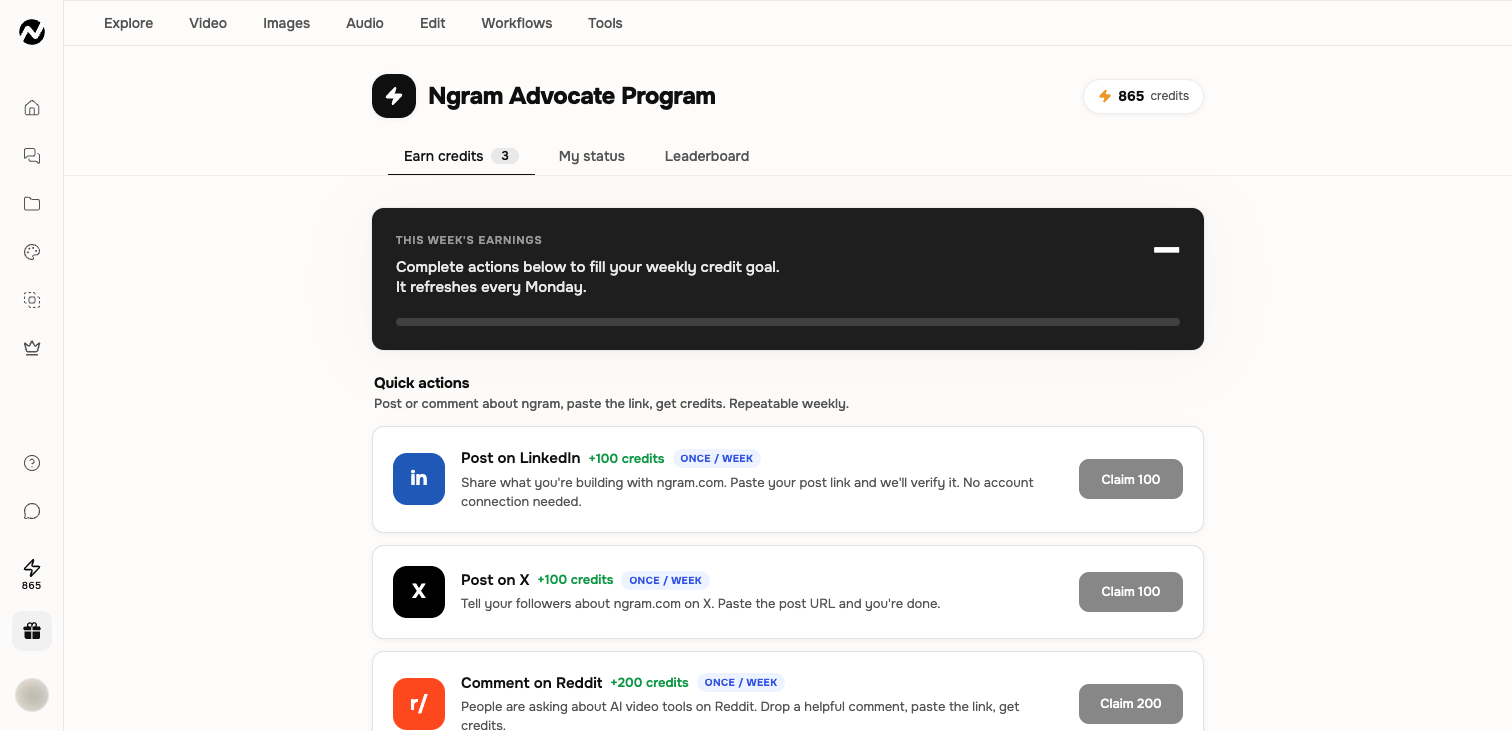1512x731 pixels.
Task: Open the Workflows menu
Action: click(517, 23)
